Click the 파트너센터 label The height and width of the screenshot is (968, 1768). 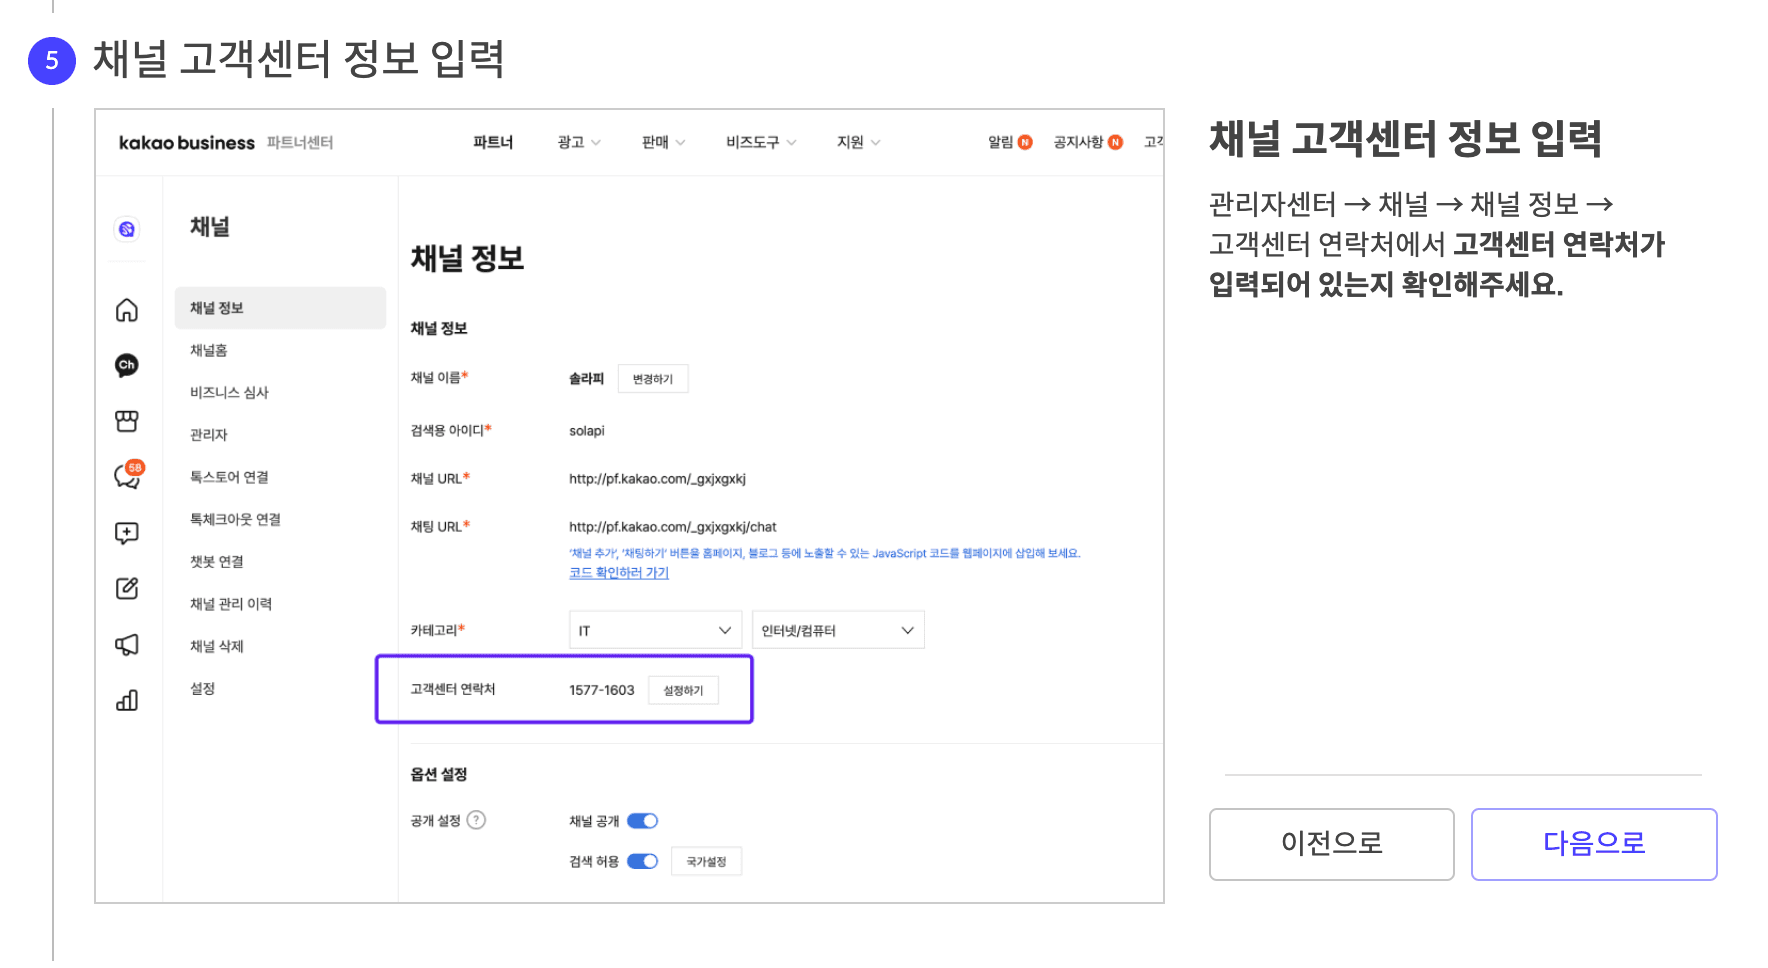pos(300,142)
